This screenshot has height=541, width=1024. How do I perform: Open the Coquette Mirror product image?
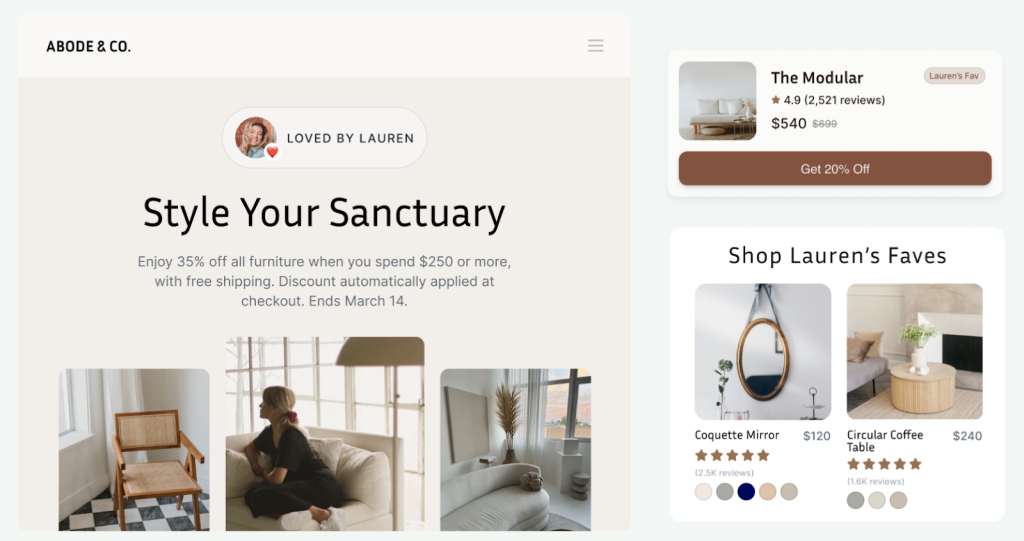(x=763, y=352)
